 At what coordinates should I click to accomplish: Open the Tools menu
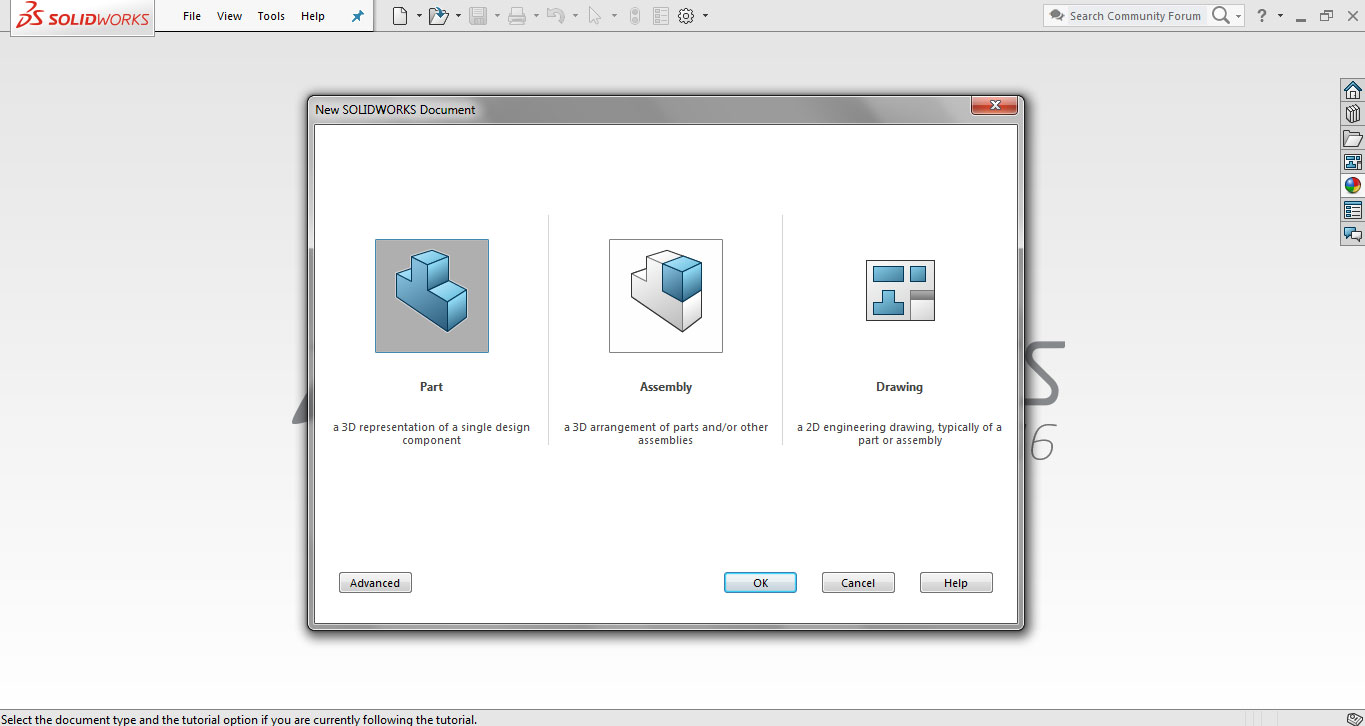point(271,16)
